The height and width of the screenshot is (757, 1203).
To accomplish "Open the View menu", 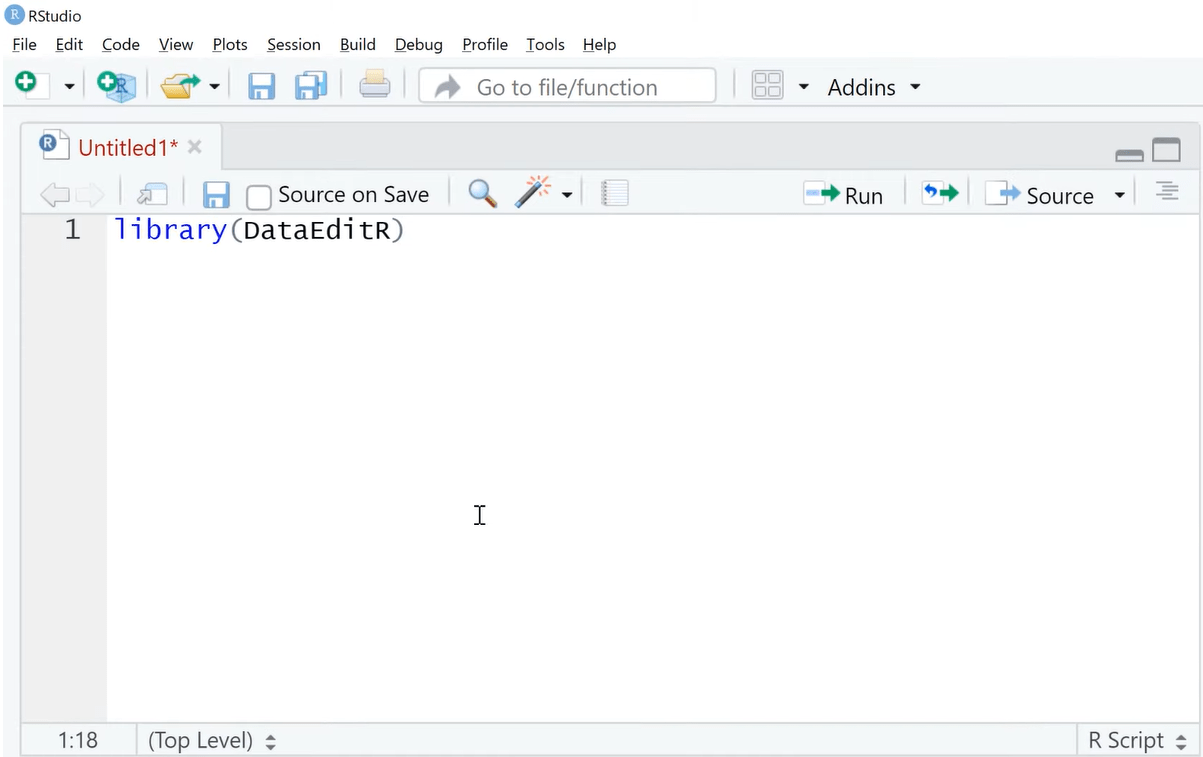I will point(176,44).
